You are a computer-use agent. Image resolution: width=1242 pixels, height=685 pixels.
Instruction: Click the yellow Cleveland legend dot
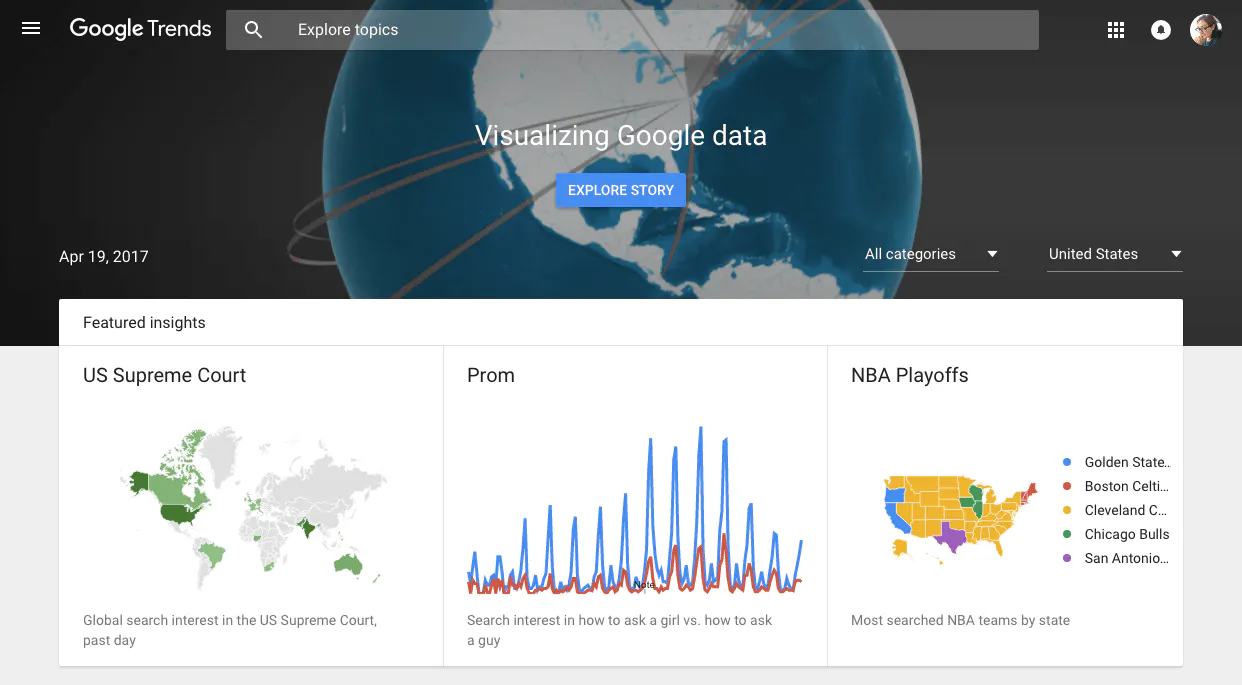click(1067, 510)
